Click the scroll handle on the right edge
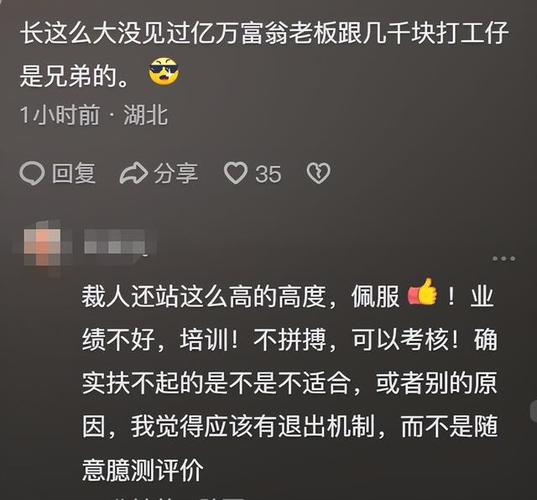Viewport: 537px width, 500px height. click(x=534, y=411)
